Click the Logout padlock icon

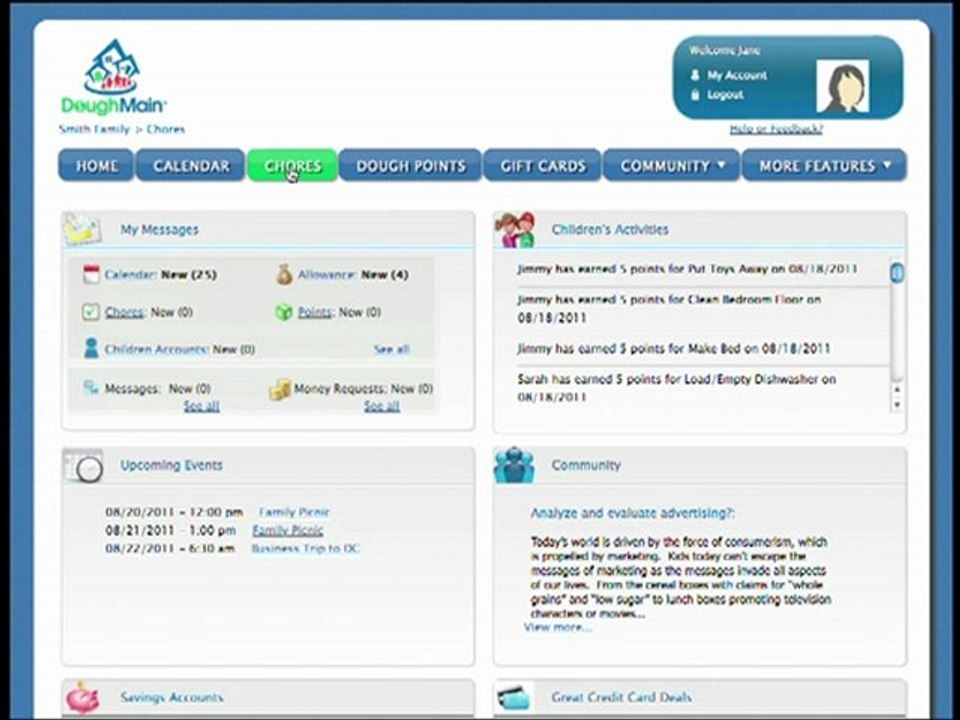tap(695, 94)
